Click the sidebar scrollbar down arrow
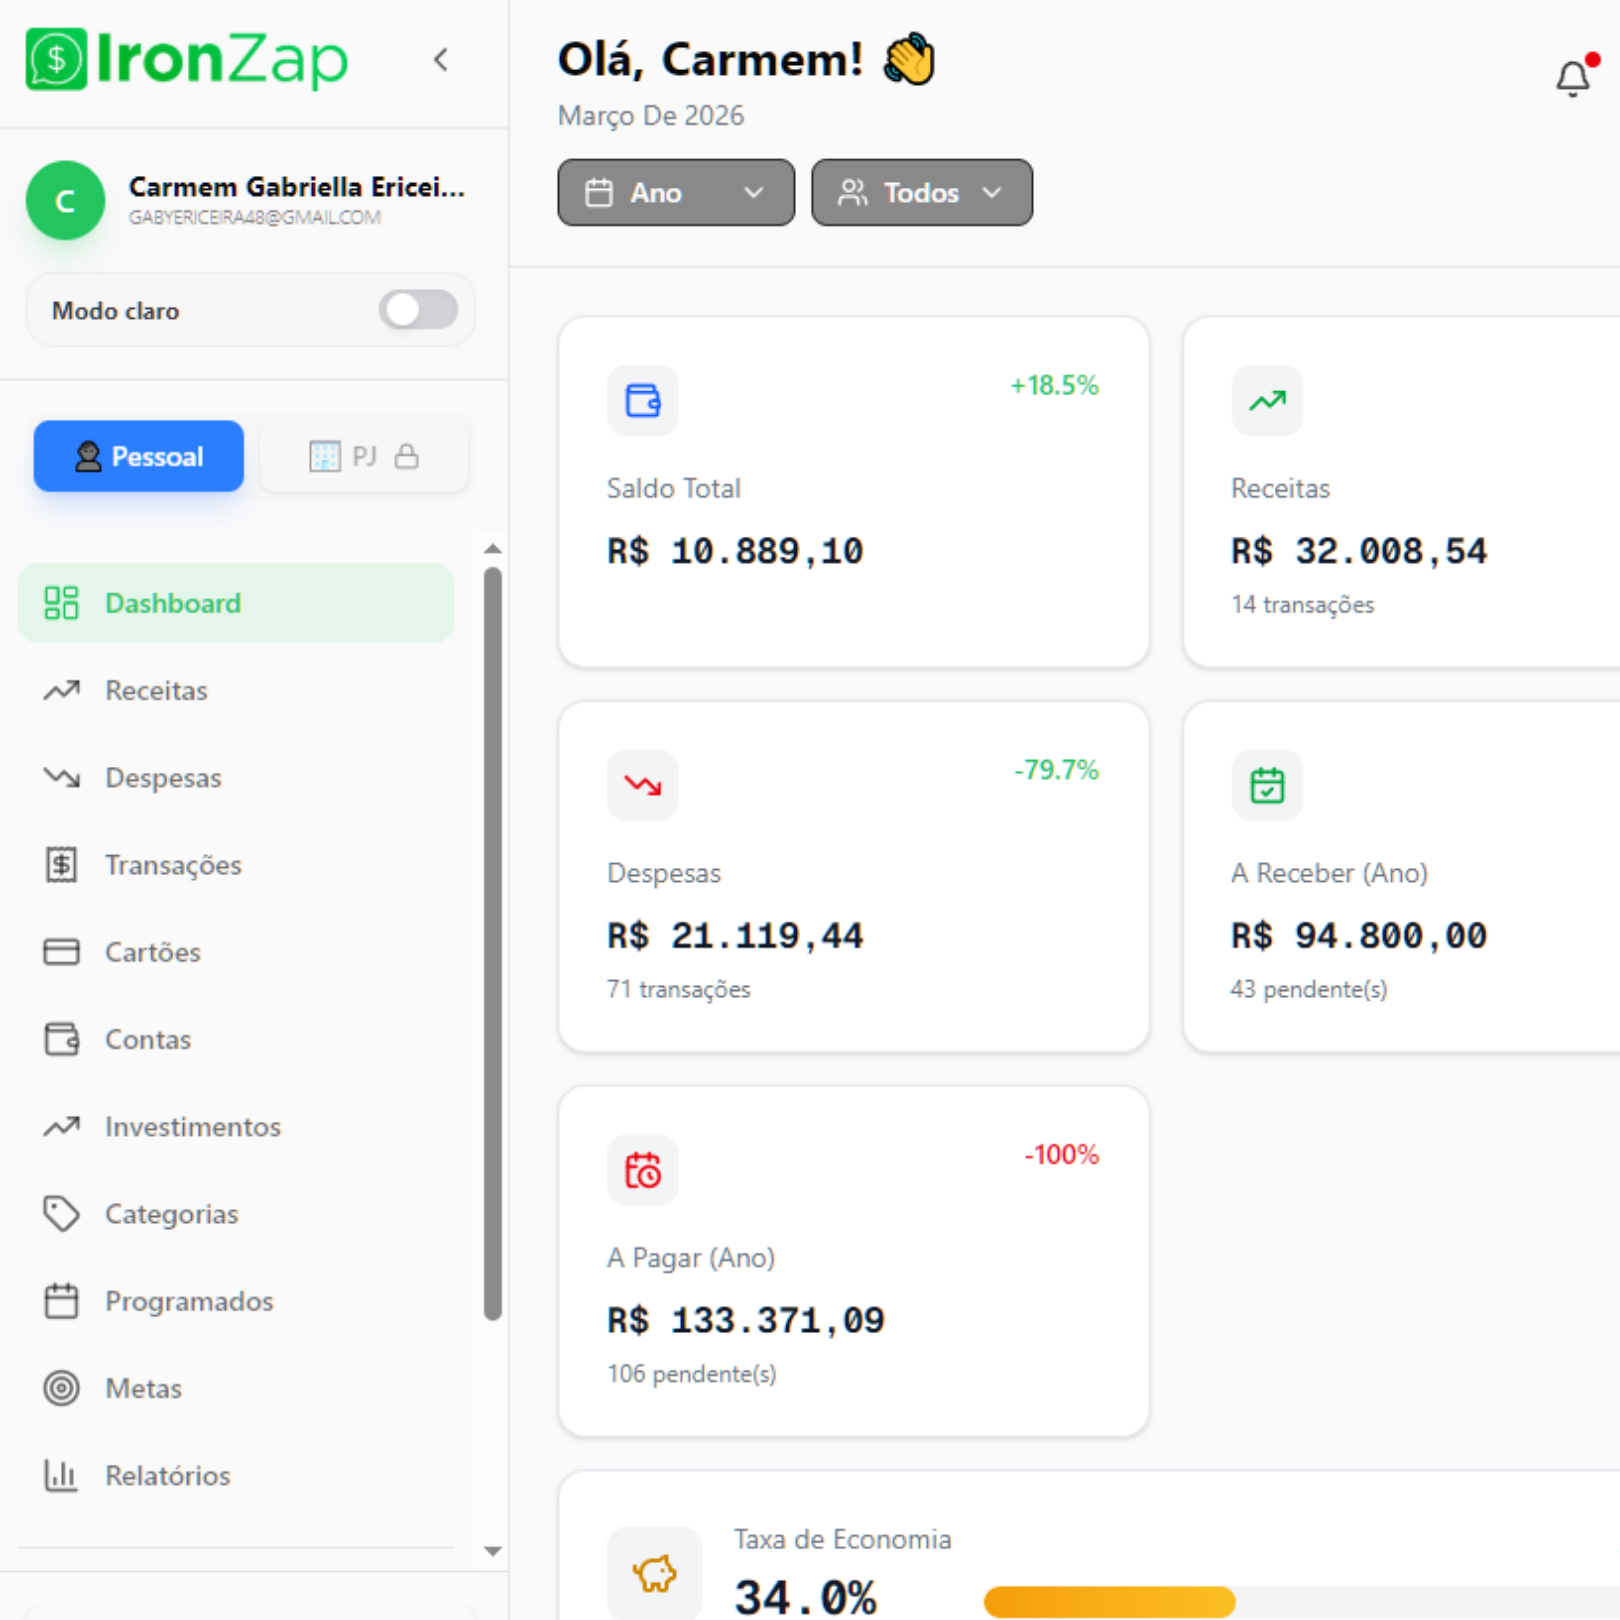Viewport: 1620px width, 1620px height. point(492,1552)
